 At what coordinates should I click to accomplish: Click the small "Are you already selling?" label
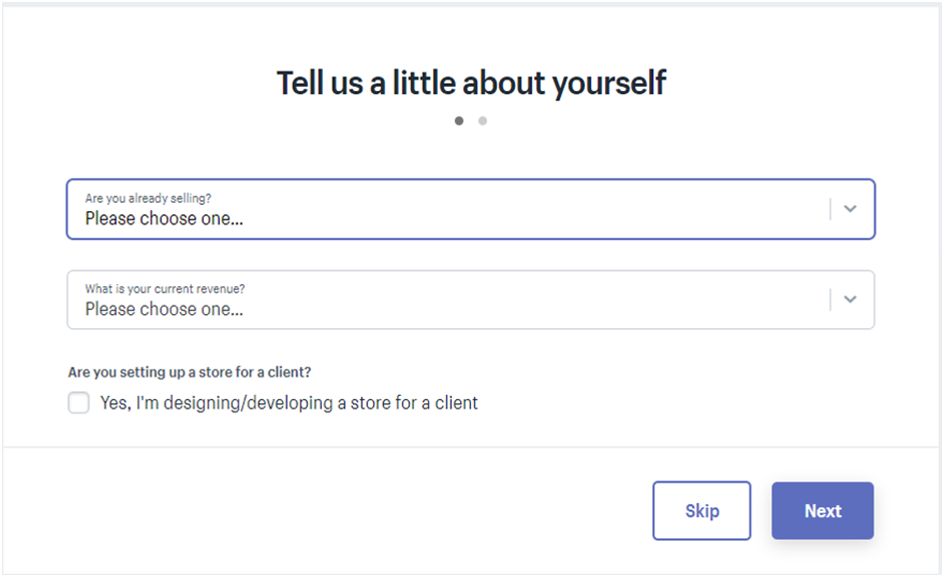pyautogui.click(x=148, y=198)
